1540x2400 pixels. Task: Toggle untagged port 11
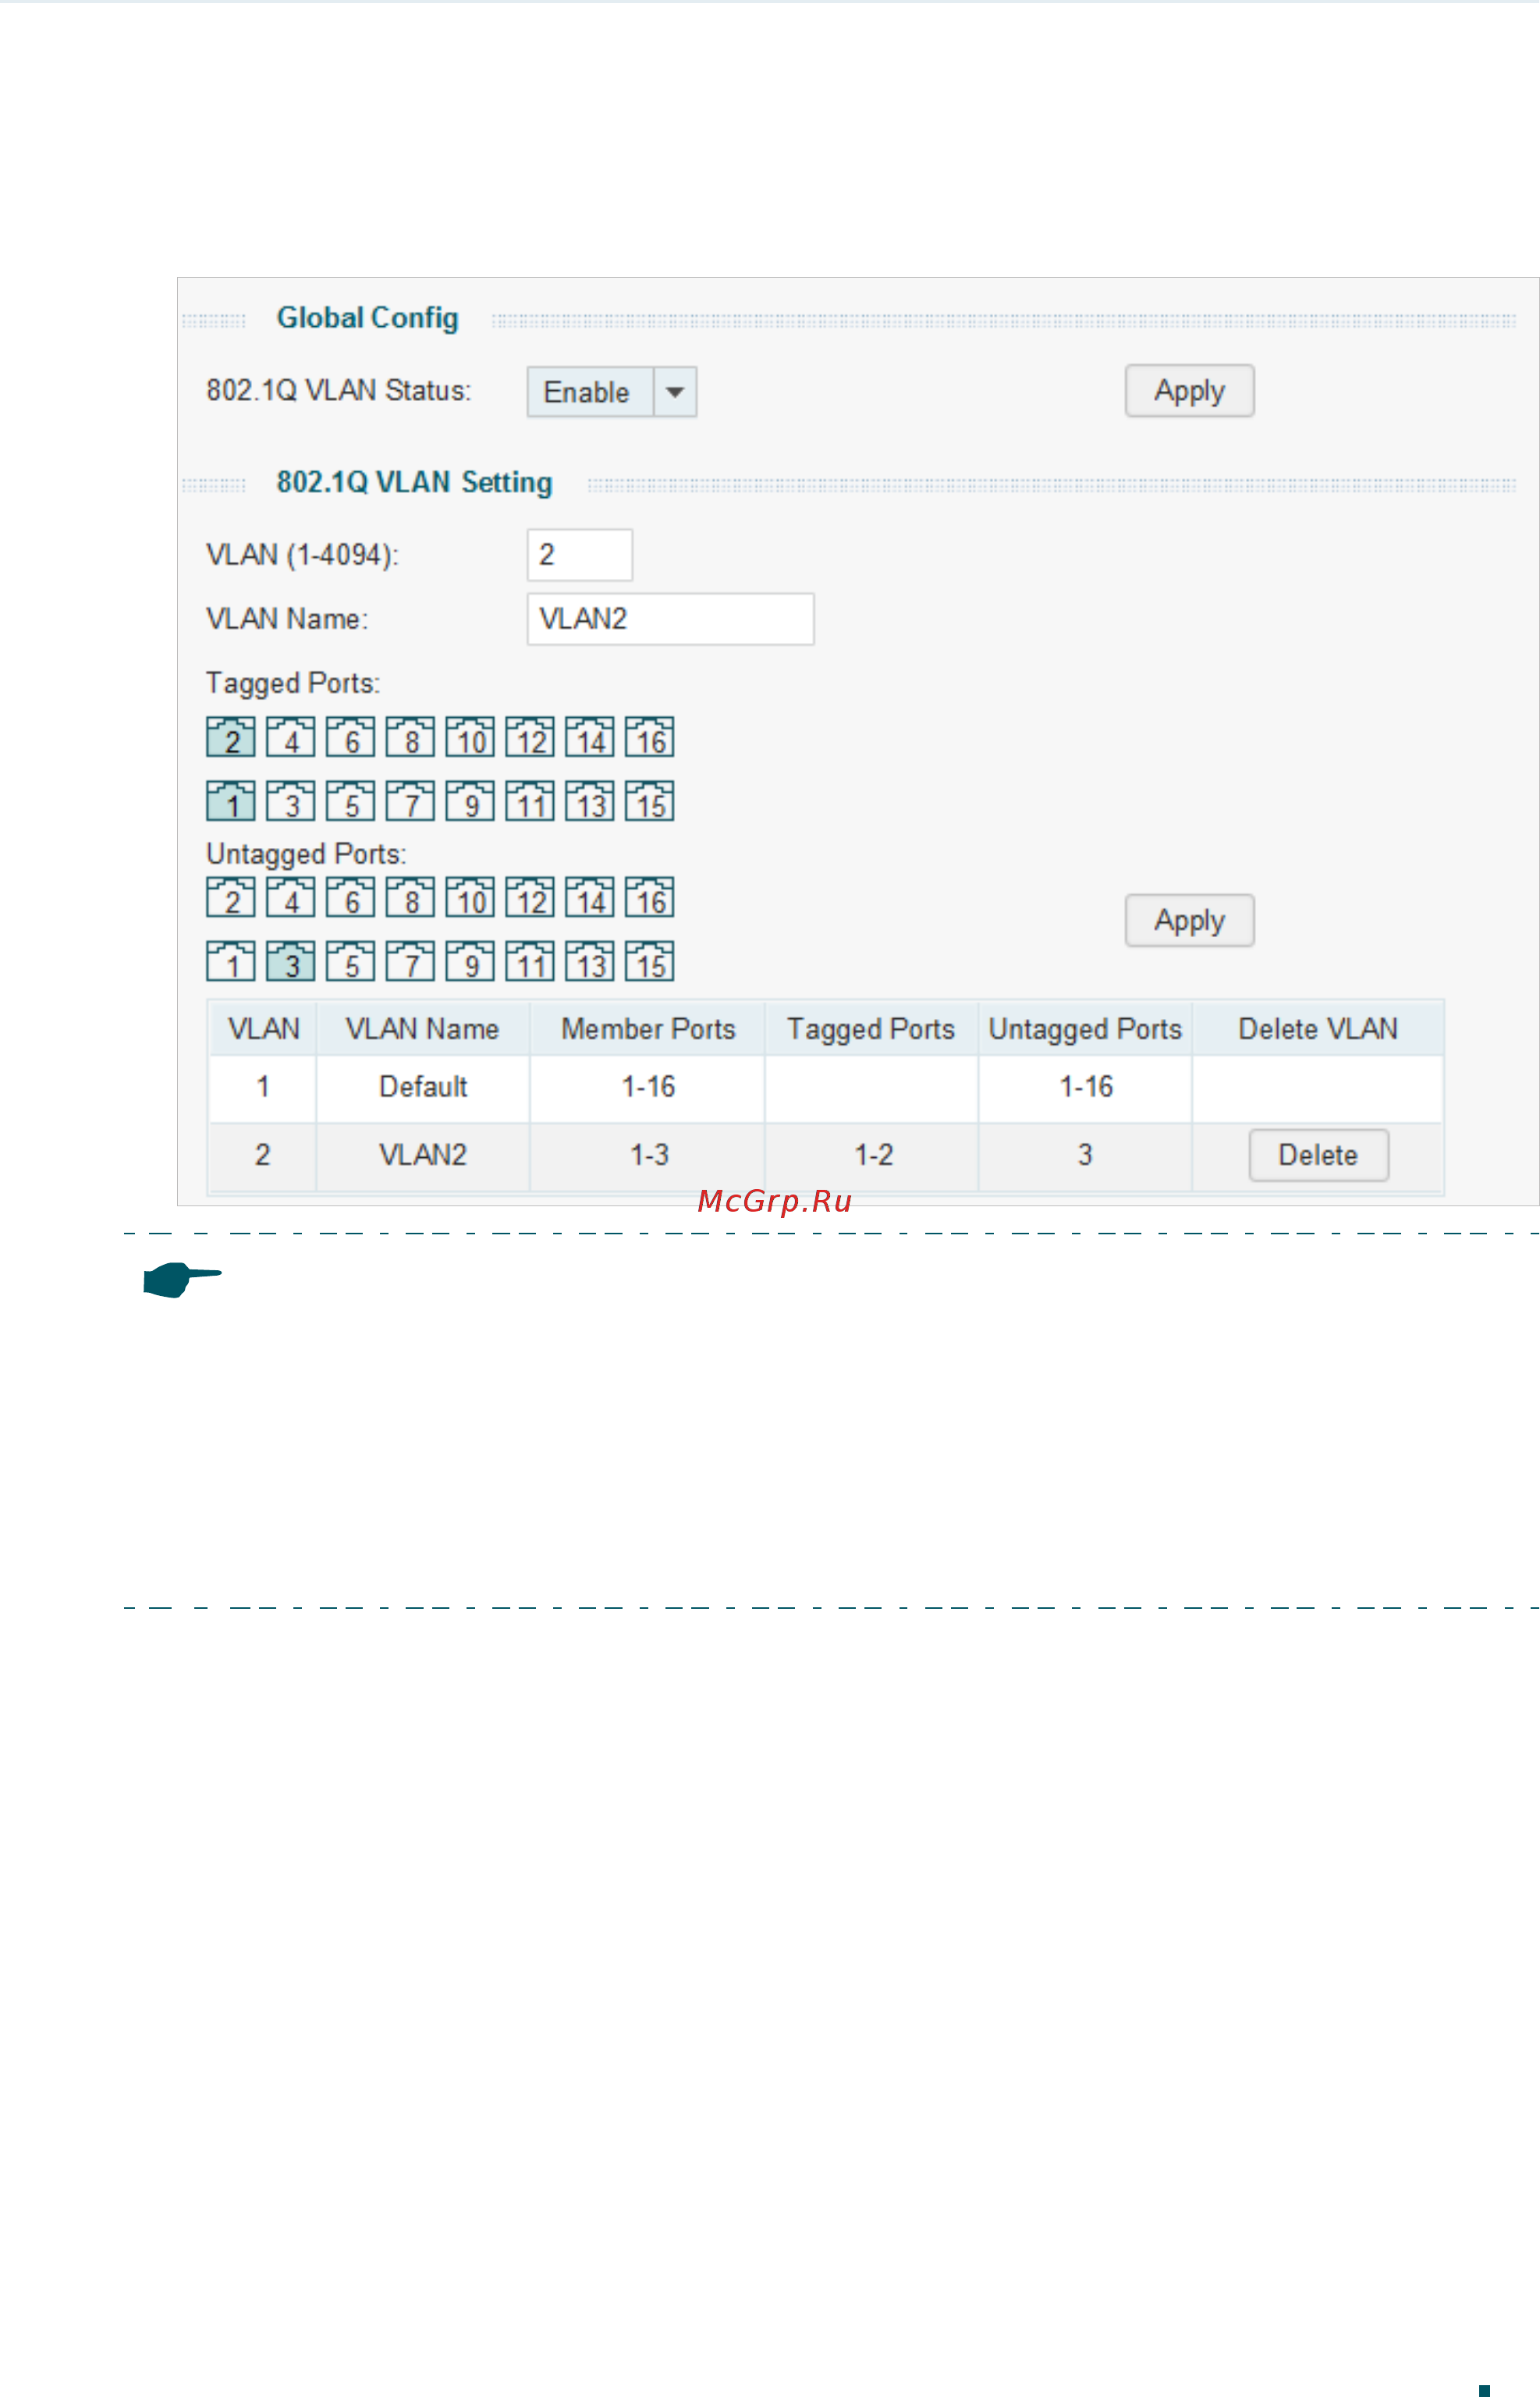(530, 961)
